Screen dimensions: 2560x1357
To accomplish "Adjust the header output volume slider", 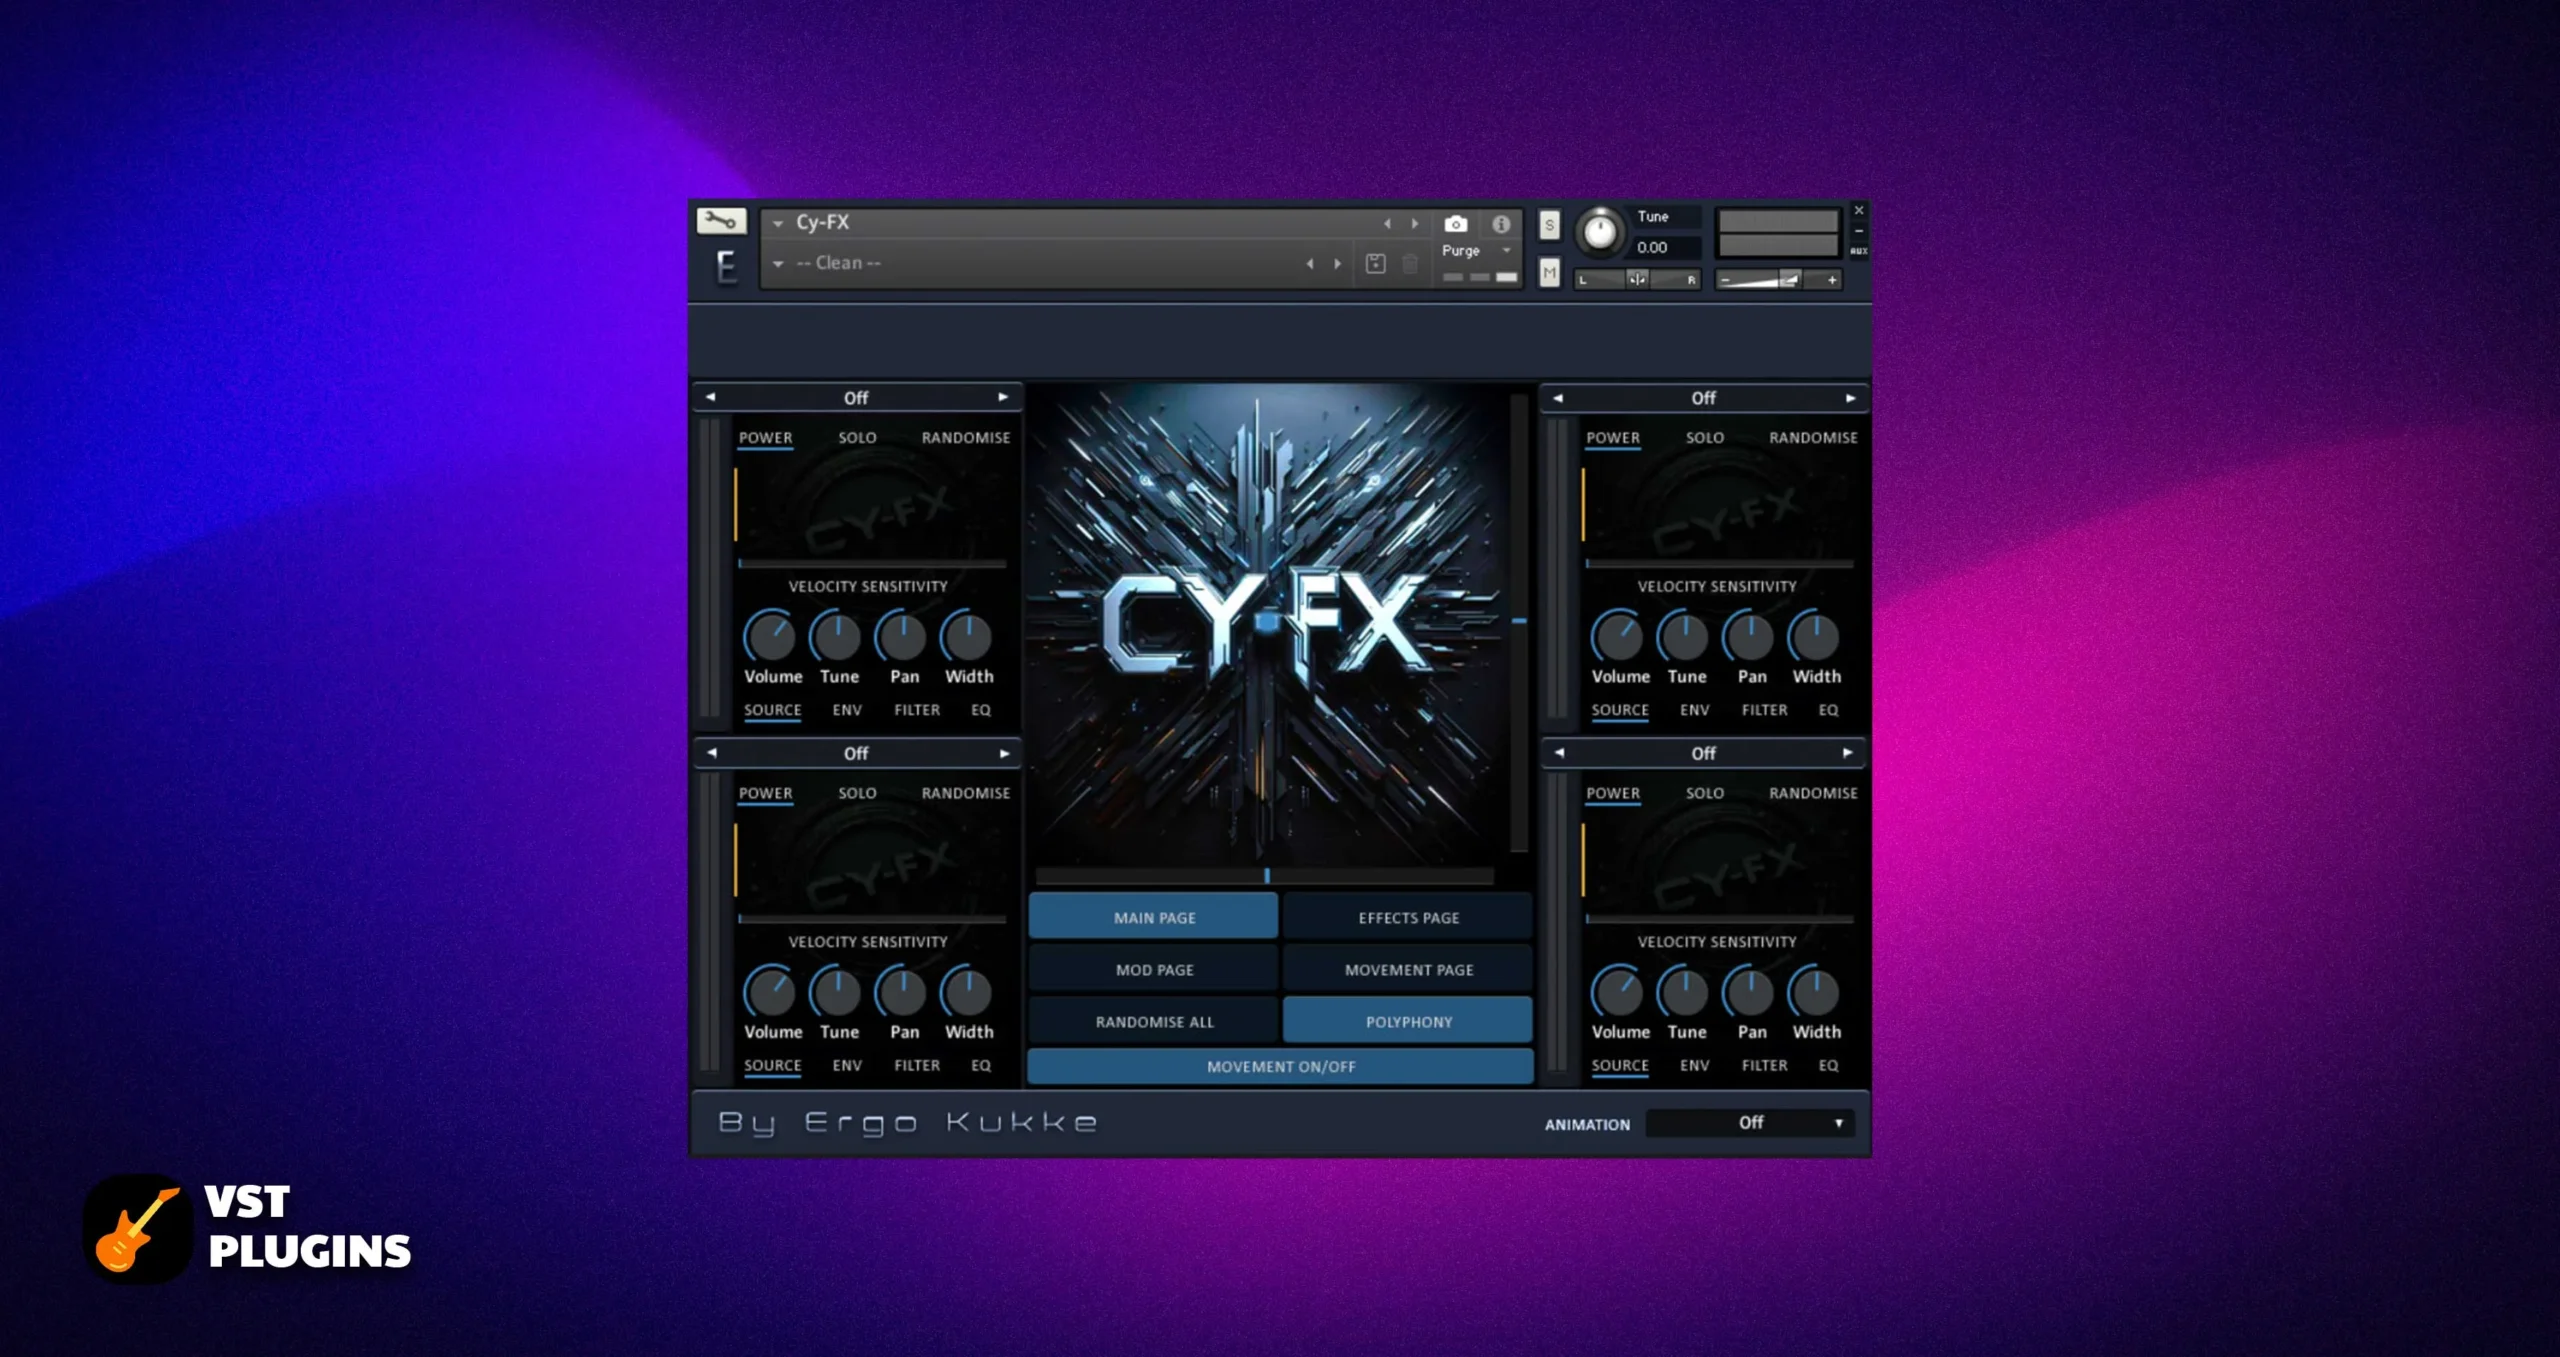I will (x=1778, y=280).
